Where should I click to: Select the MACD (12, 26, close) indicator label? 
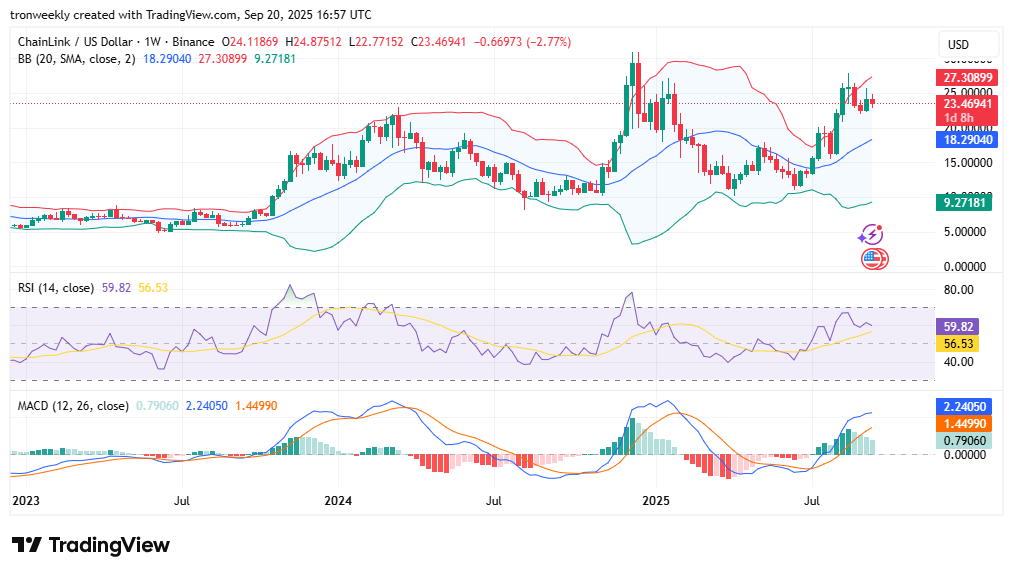[x=73, y=406]
